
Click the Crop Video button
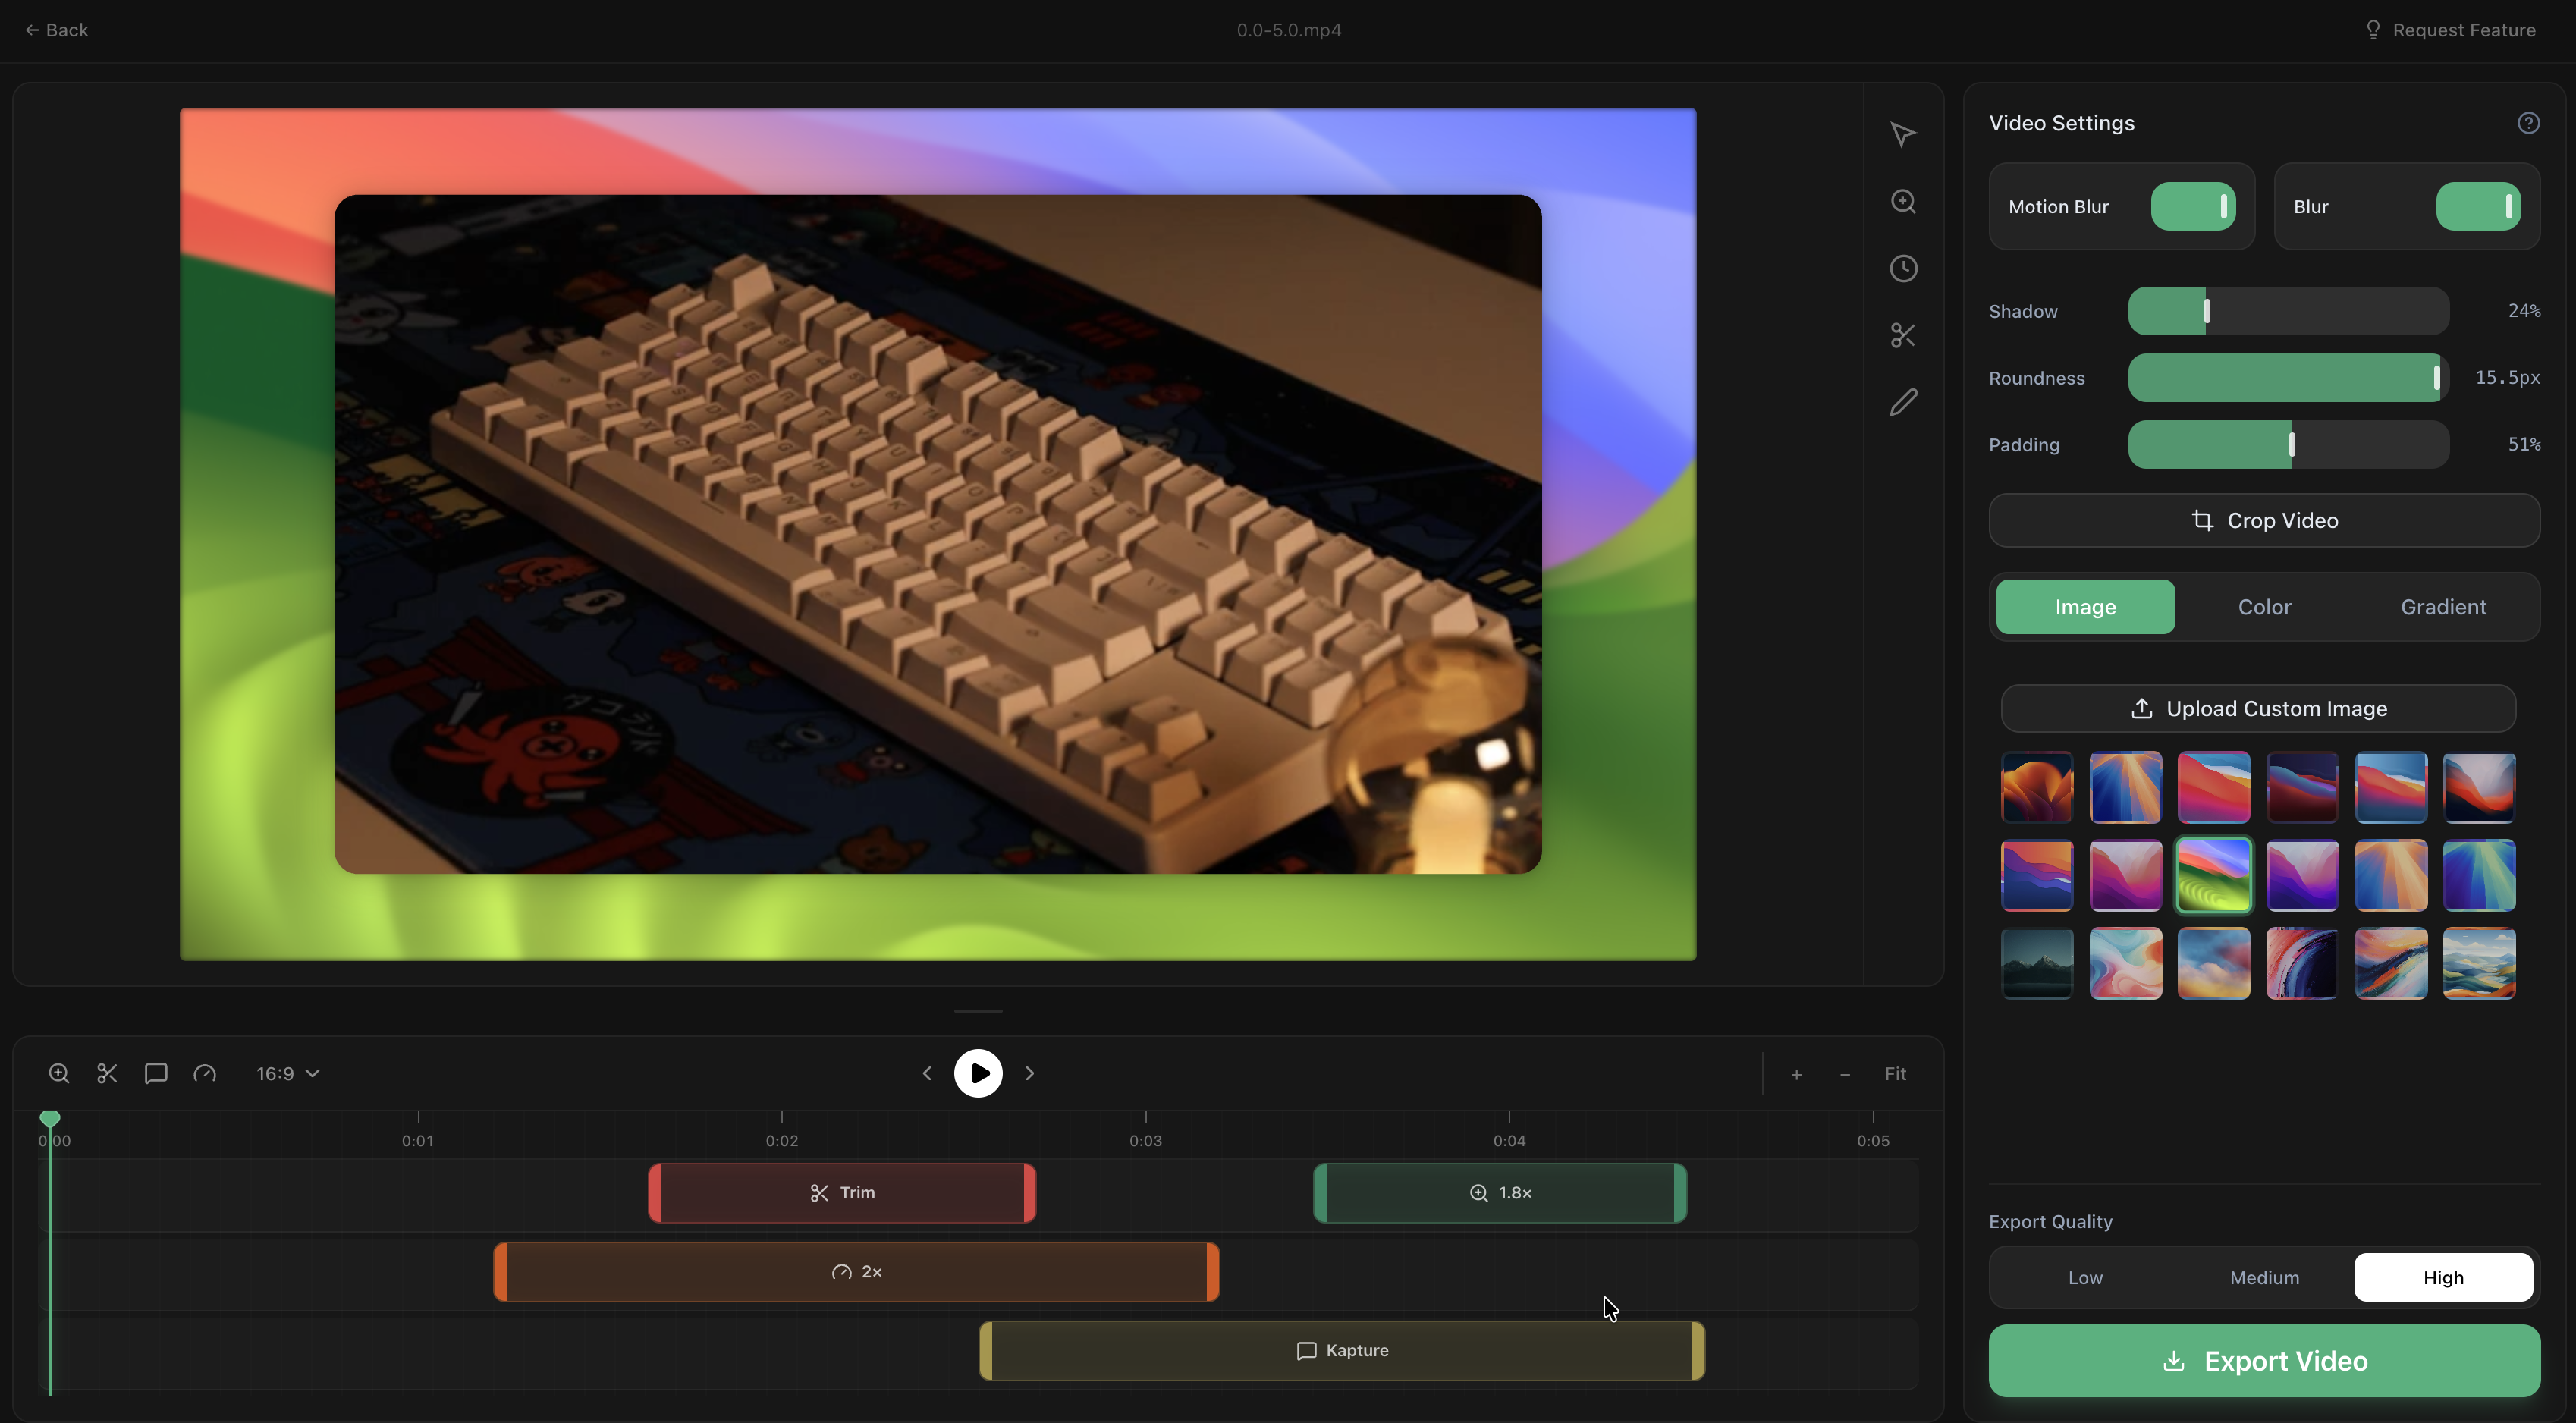(2263, 520)
